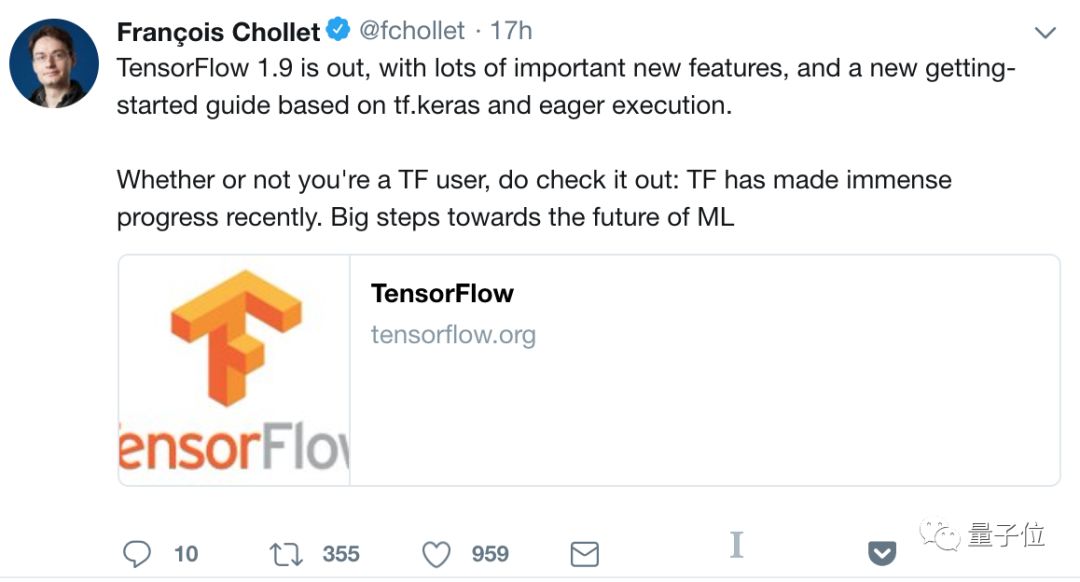1080x582 pixels.
Task: Open François Chollet's profile picture
Action: pos(54,64)
